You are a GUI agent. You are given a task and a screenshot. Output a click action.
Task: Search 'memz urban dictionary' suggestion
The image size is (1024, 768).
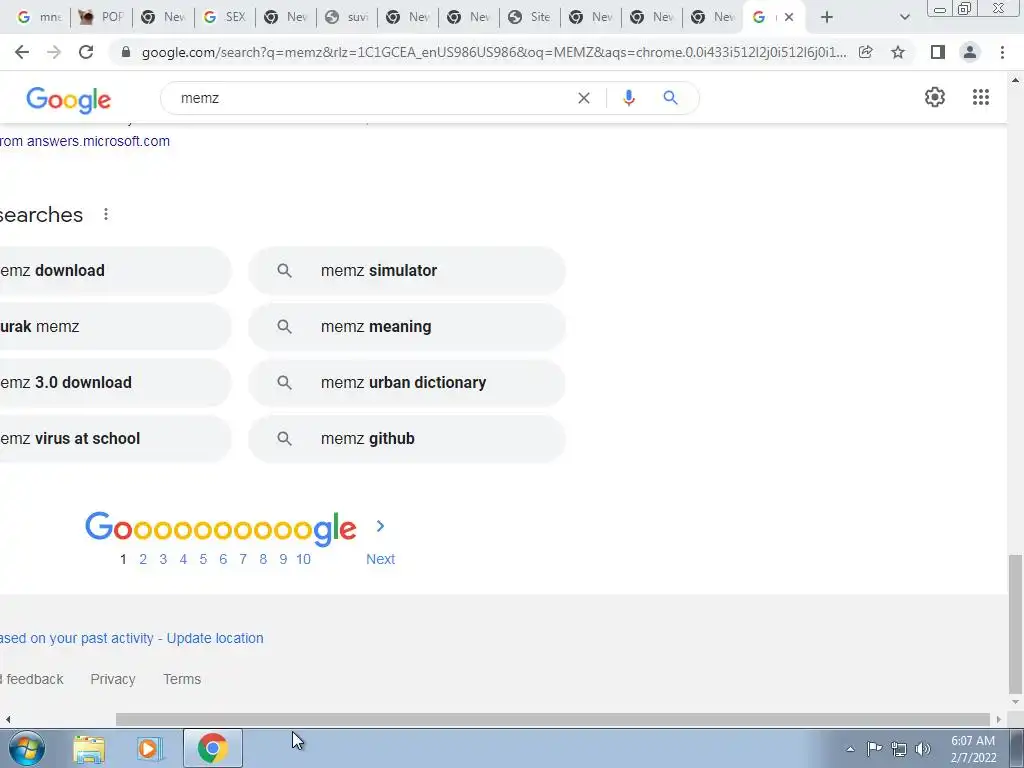407,383
